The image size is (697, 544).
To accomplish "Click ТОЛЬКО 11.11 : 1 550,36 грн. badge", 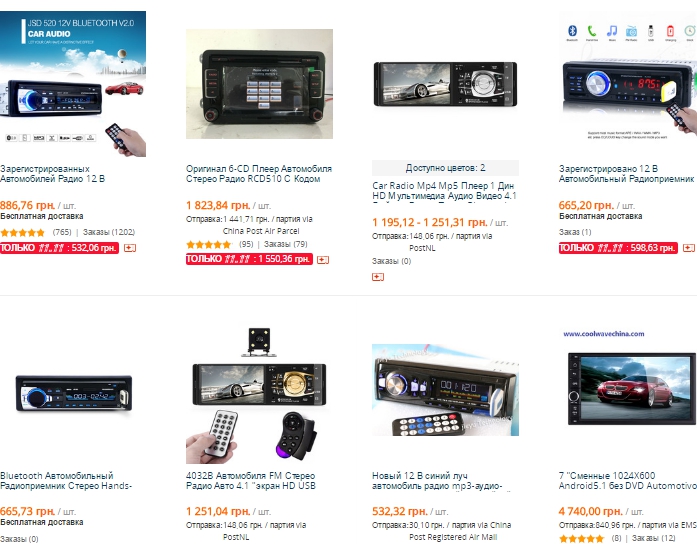I will (249, 259).
